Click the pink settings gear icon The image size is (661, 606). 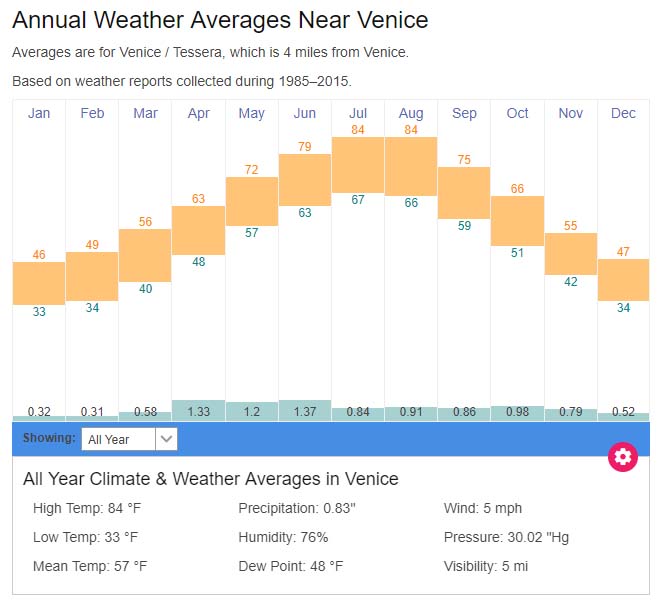(623, 457)
